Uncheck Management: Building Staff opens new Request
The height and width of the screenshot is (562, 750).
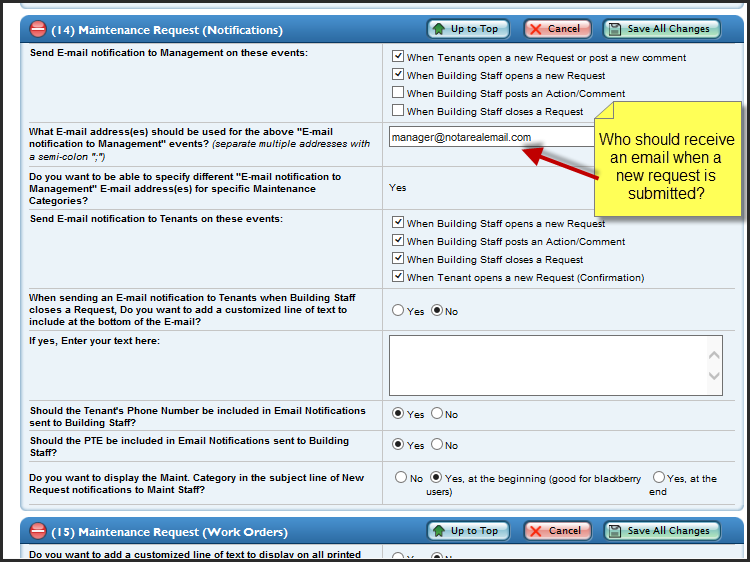(x=397, y=75)
